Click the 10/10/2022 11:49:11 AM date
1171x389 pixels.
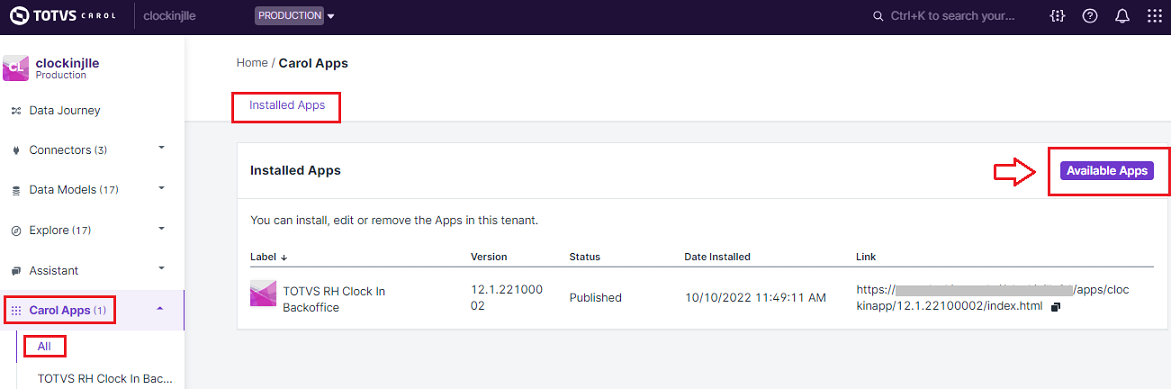pyautogui.click(x=755, y=298)
